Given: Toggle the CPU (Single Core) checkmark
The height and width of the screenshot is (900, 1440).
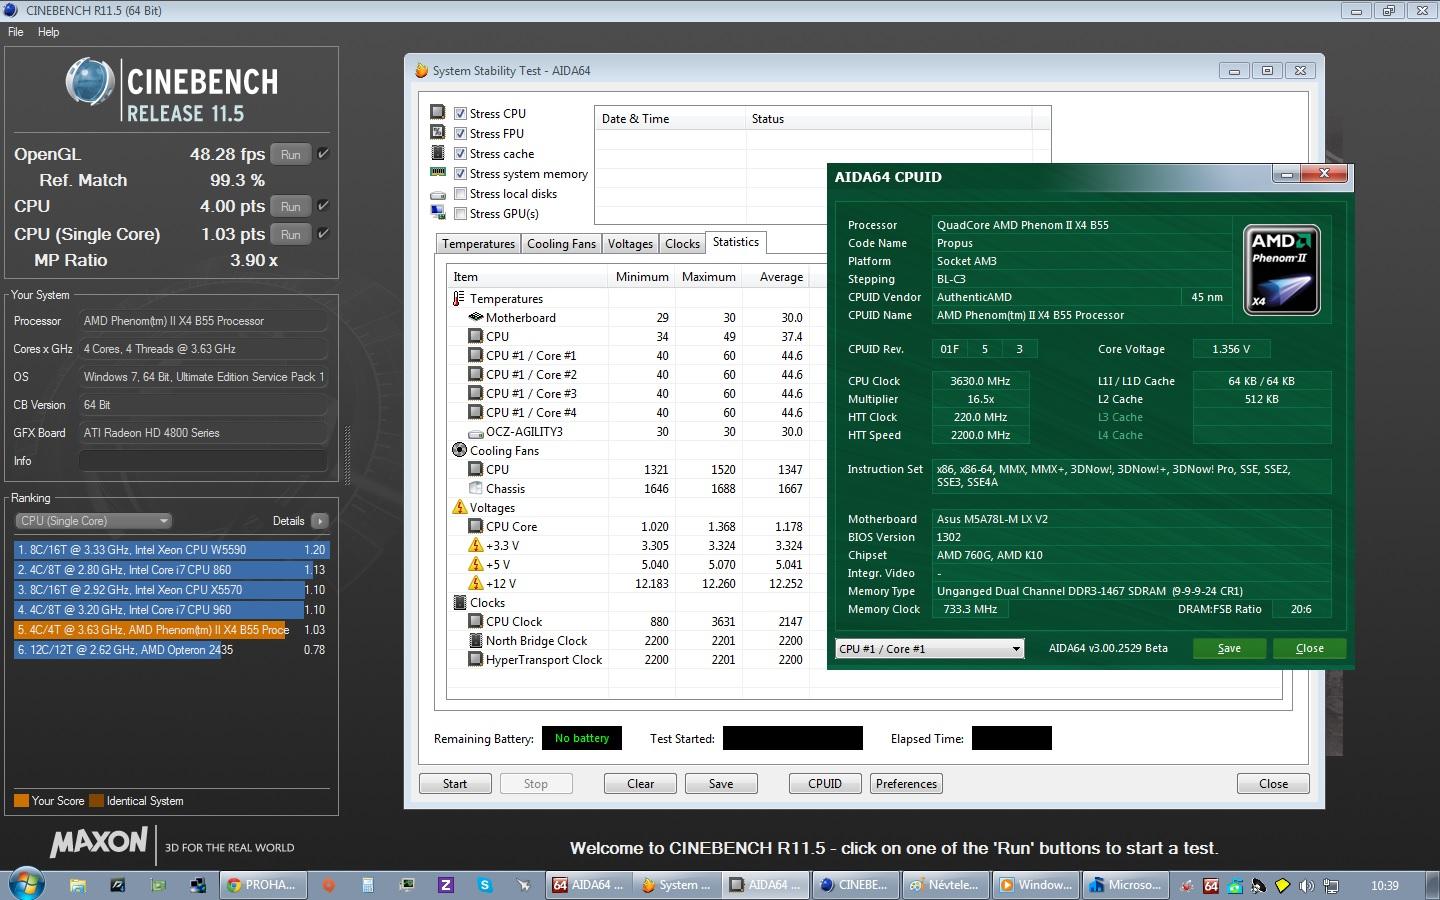Looking at the screenshot, I should pyautogui.click(x=323, y=234).
